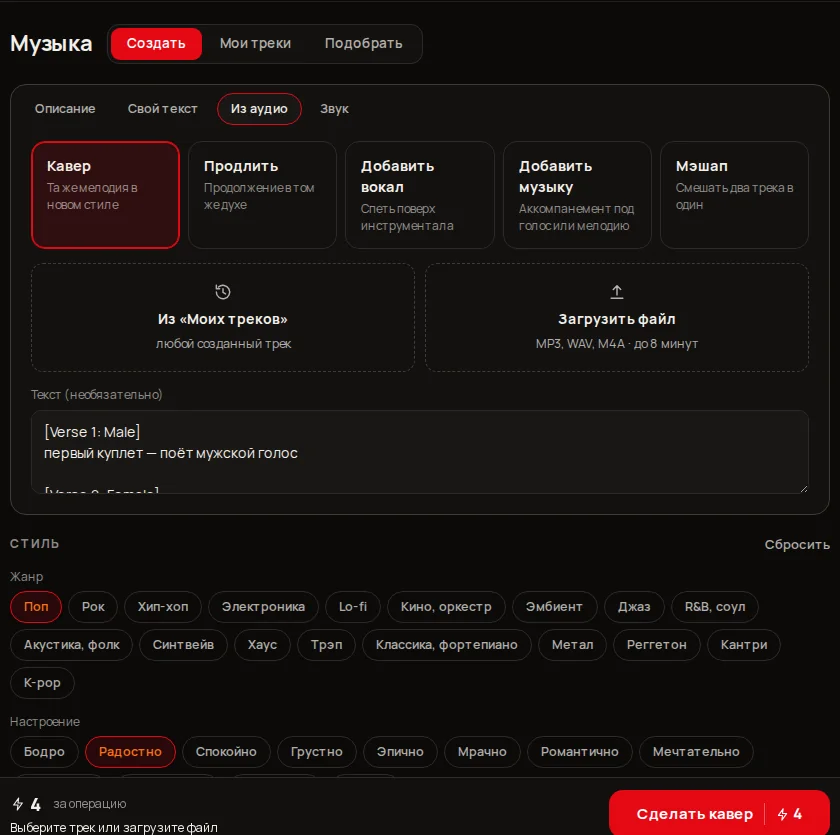Click the resize grip of the lyrics textarea
Viewport: 840px width, 835px height.
(x=804, y=488)
